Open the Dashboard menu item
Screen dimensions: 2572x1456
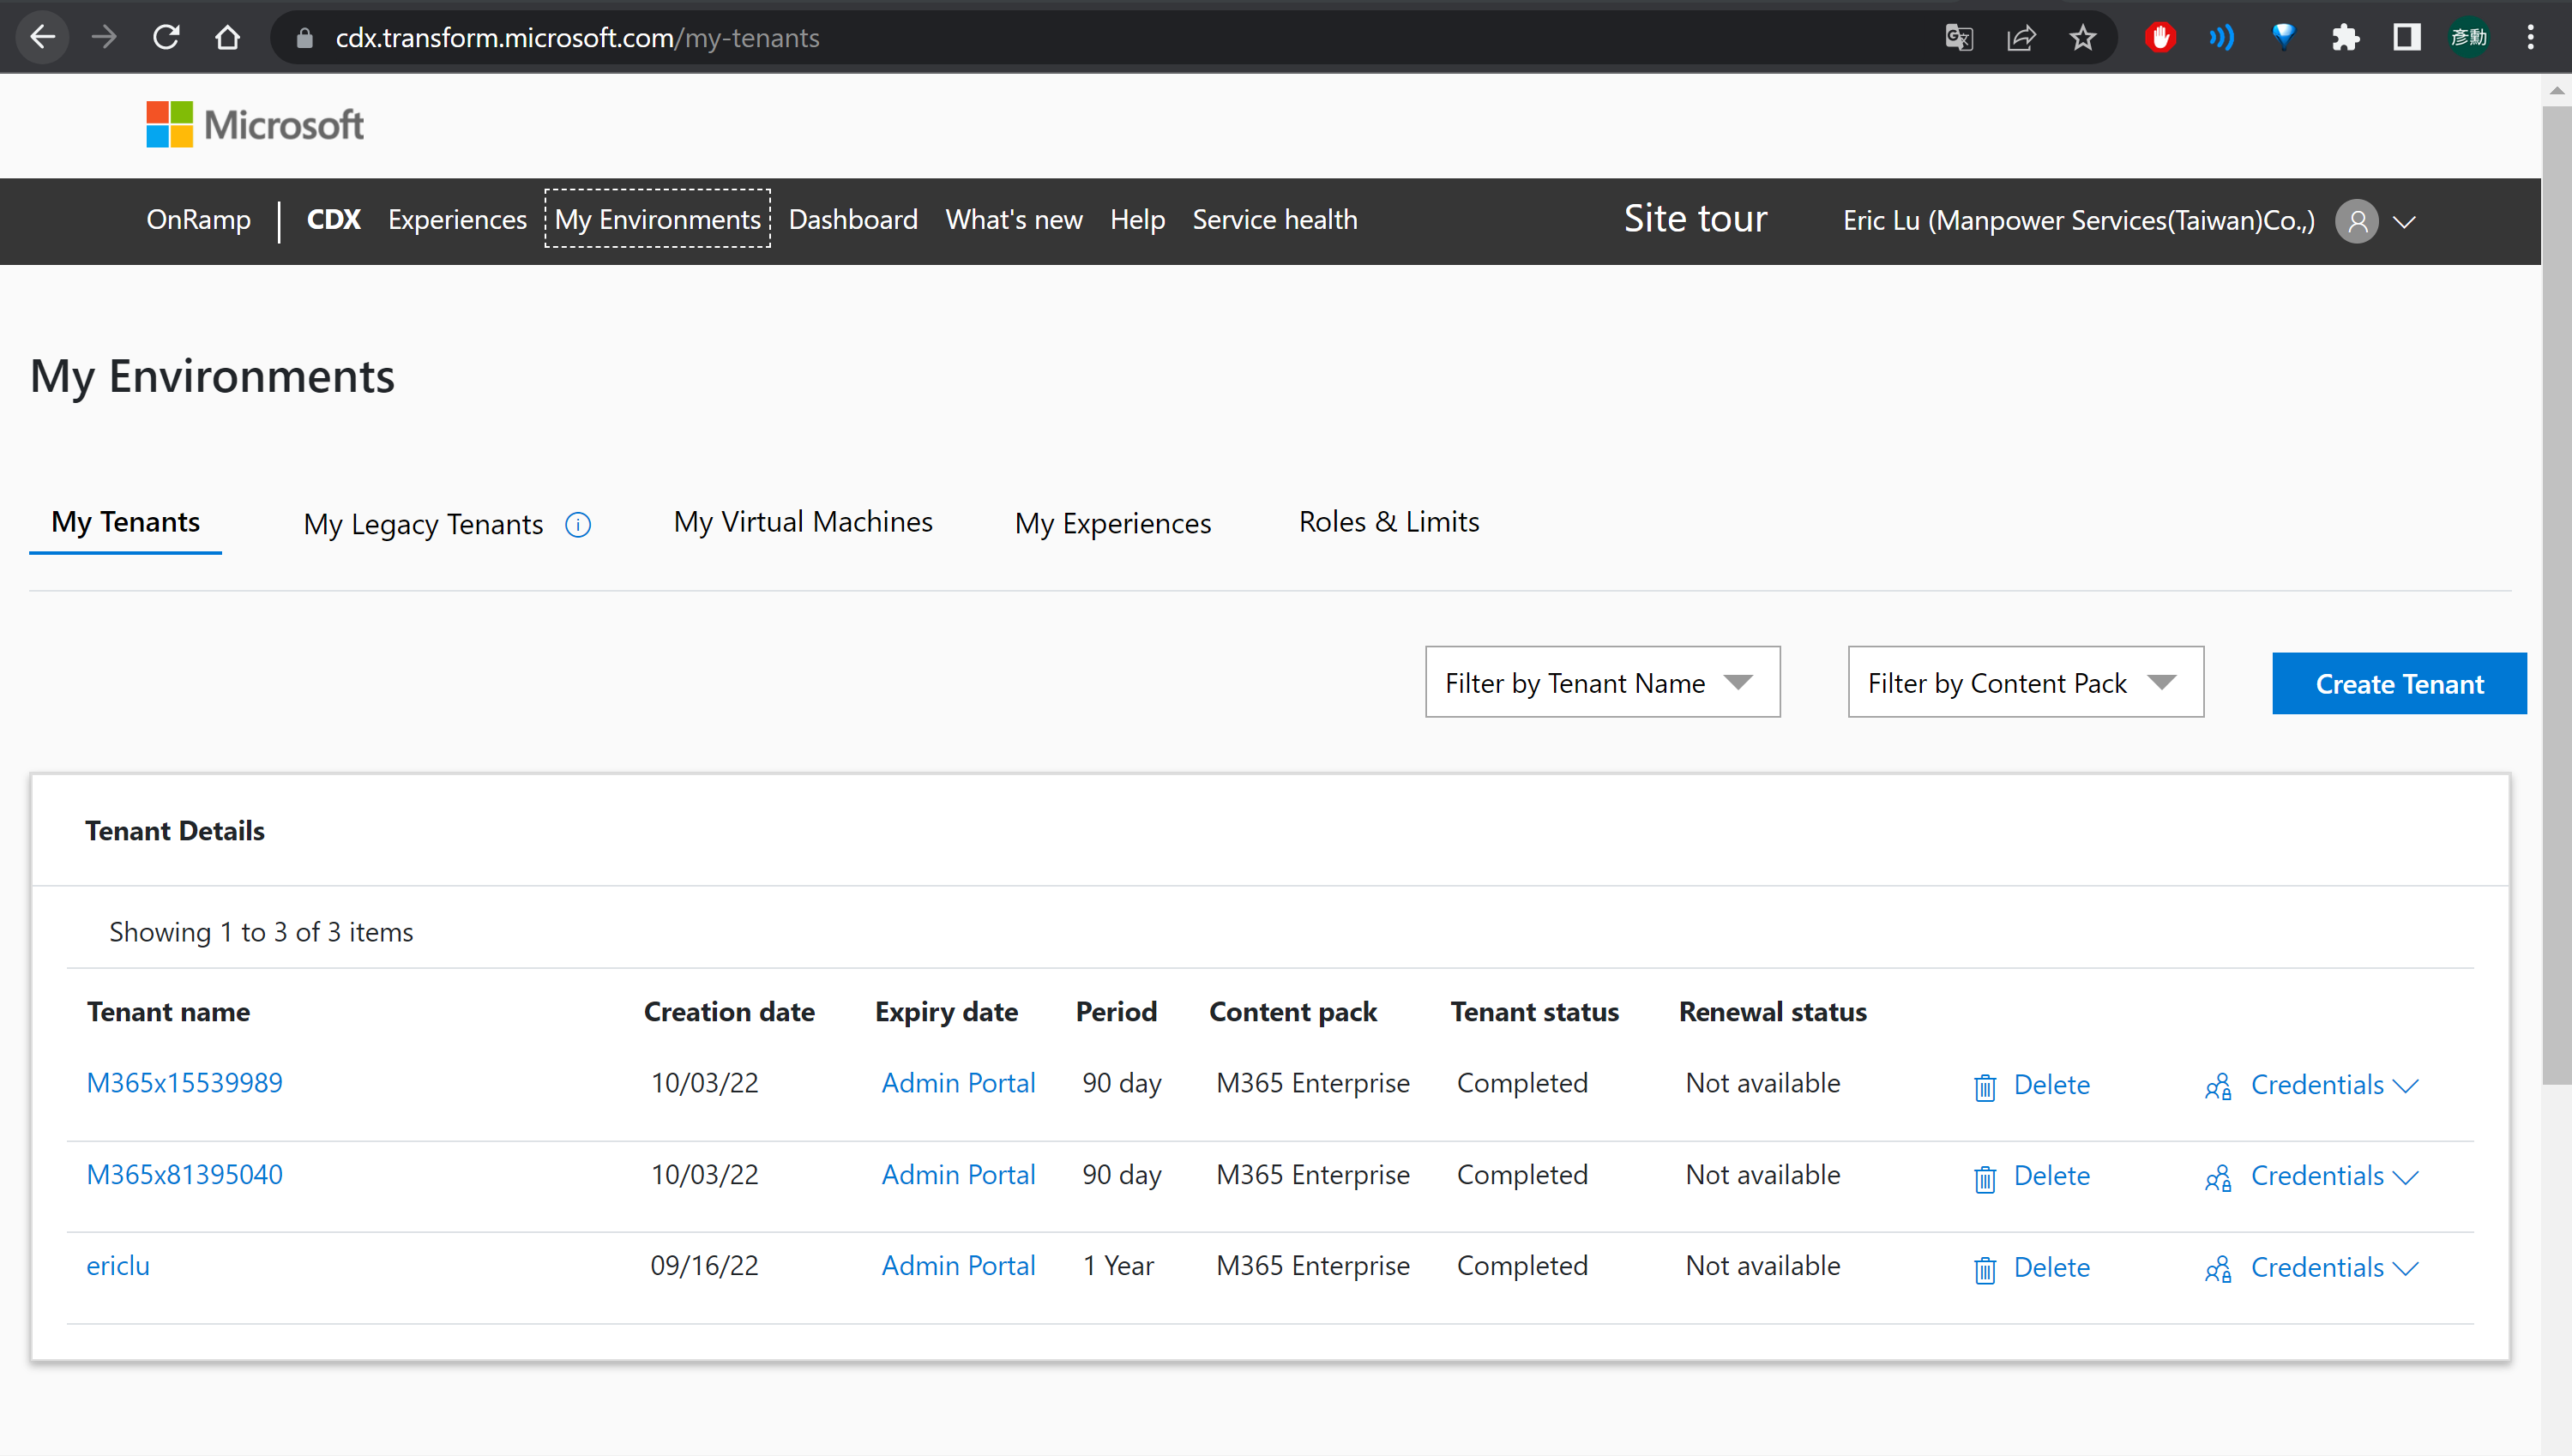tap(852, 219)
